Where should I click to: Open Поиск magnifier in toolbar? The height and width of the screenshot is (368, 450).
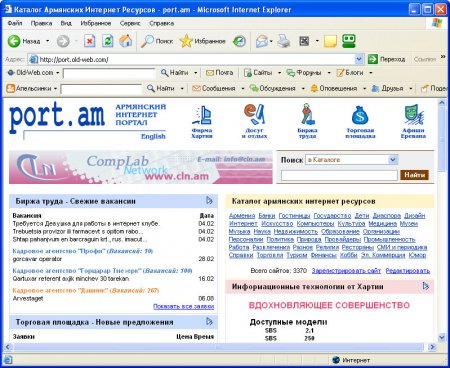click(x=157, y=41)
